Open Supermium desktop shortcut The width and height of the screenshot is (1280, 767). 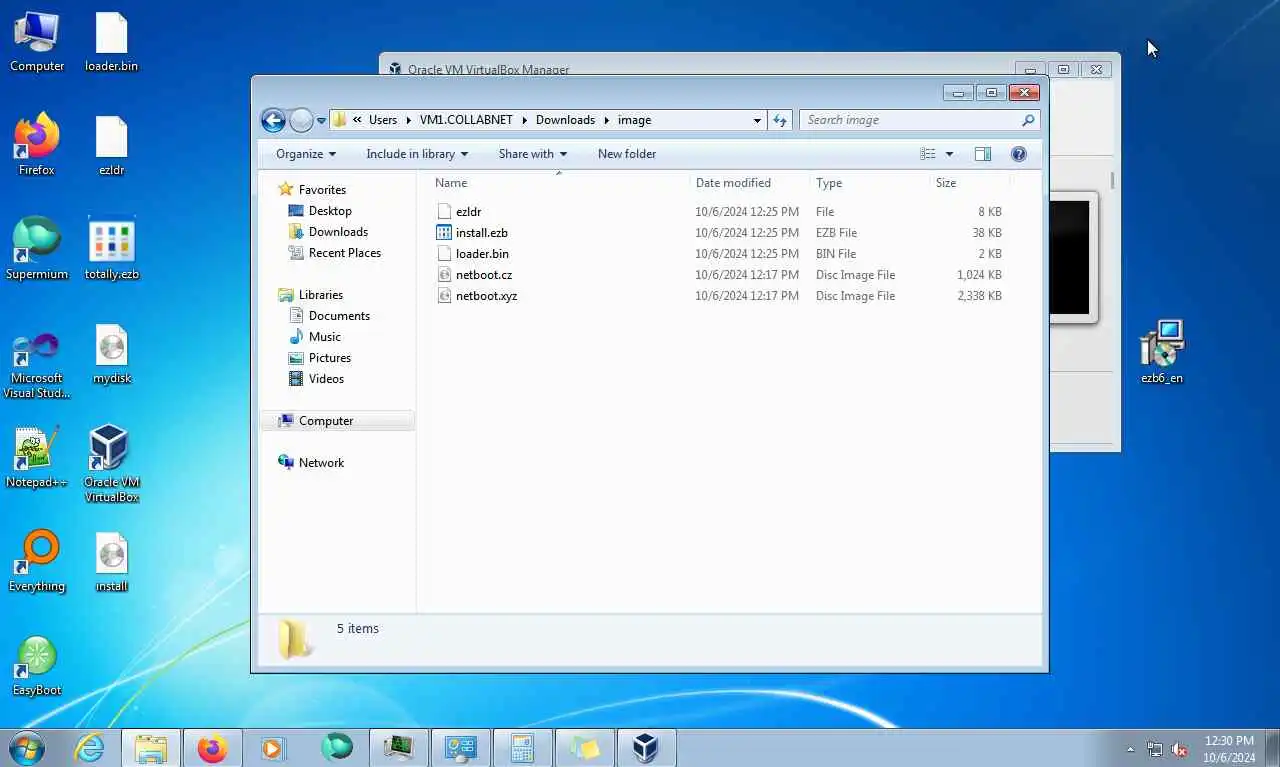(x=37, y=249)
